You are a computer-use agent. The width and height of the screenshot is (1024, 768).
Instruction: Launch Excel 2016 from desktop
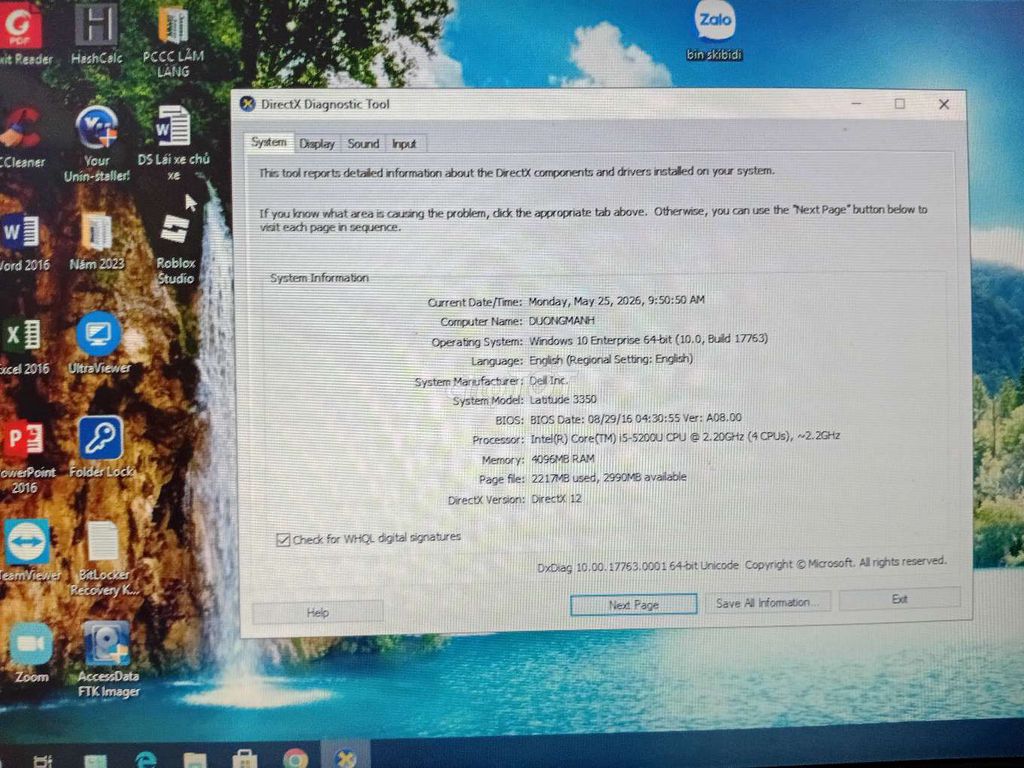[24, 346]
